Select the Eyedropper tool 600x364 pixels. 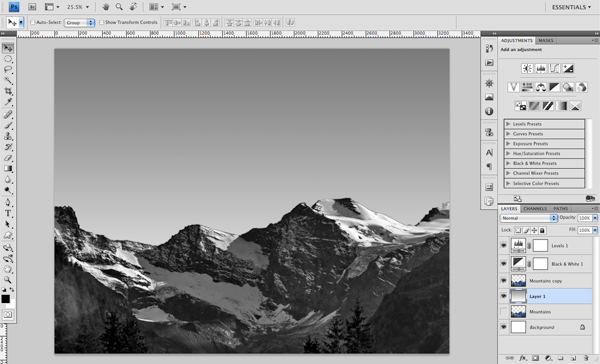[x=8, y=102]
